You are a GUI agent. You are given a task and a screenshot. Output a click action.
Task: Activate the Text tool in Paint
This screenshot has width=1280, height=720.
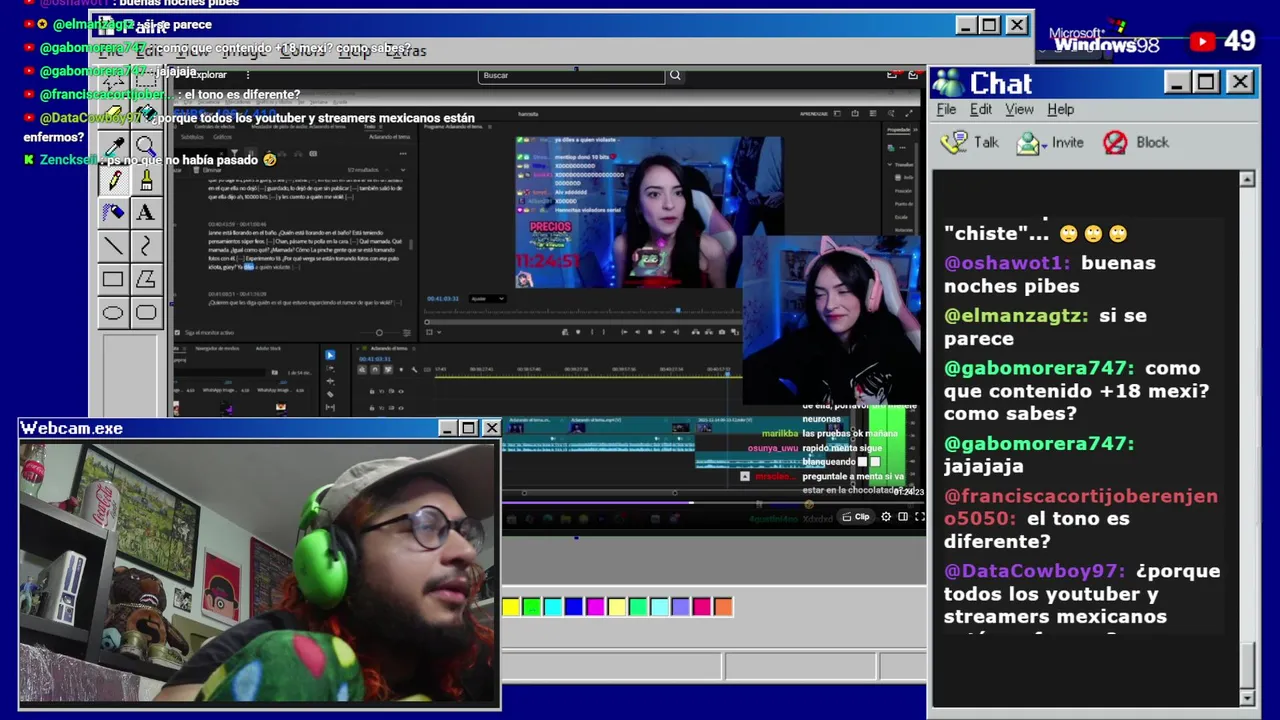(x=146, y=213)
